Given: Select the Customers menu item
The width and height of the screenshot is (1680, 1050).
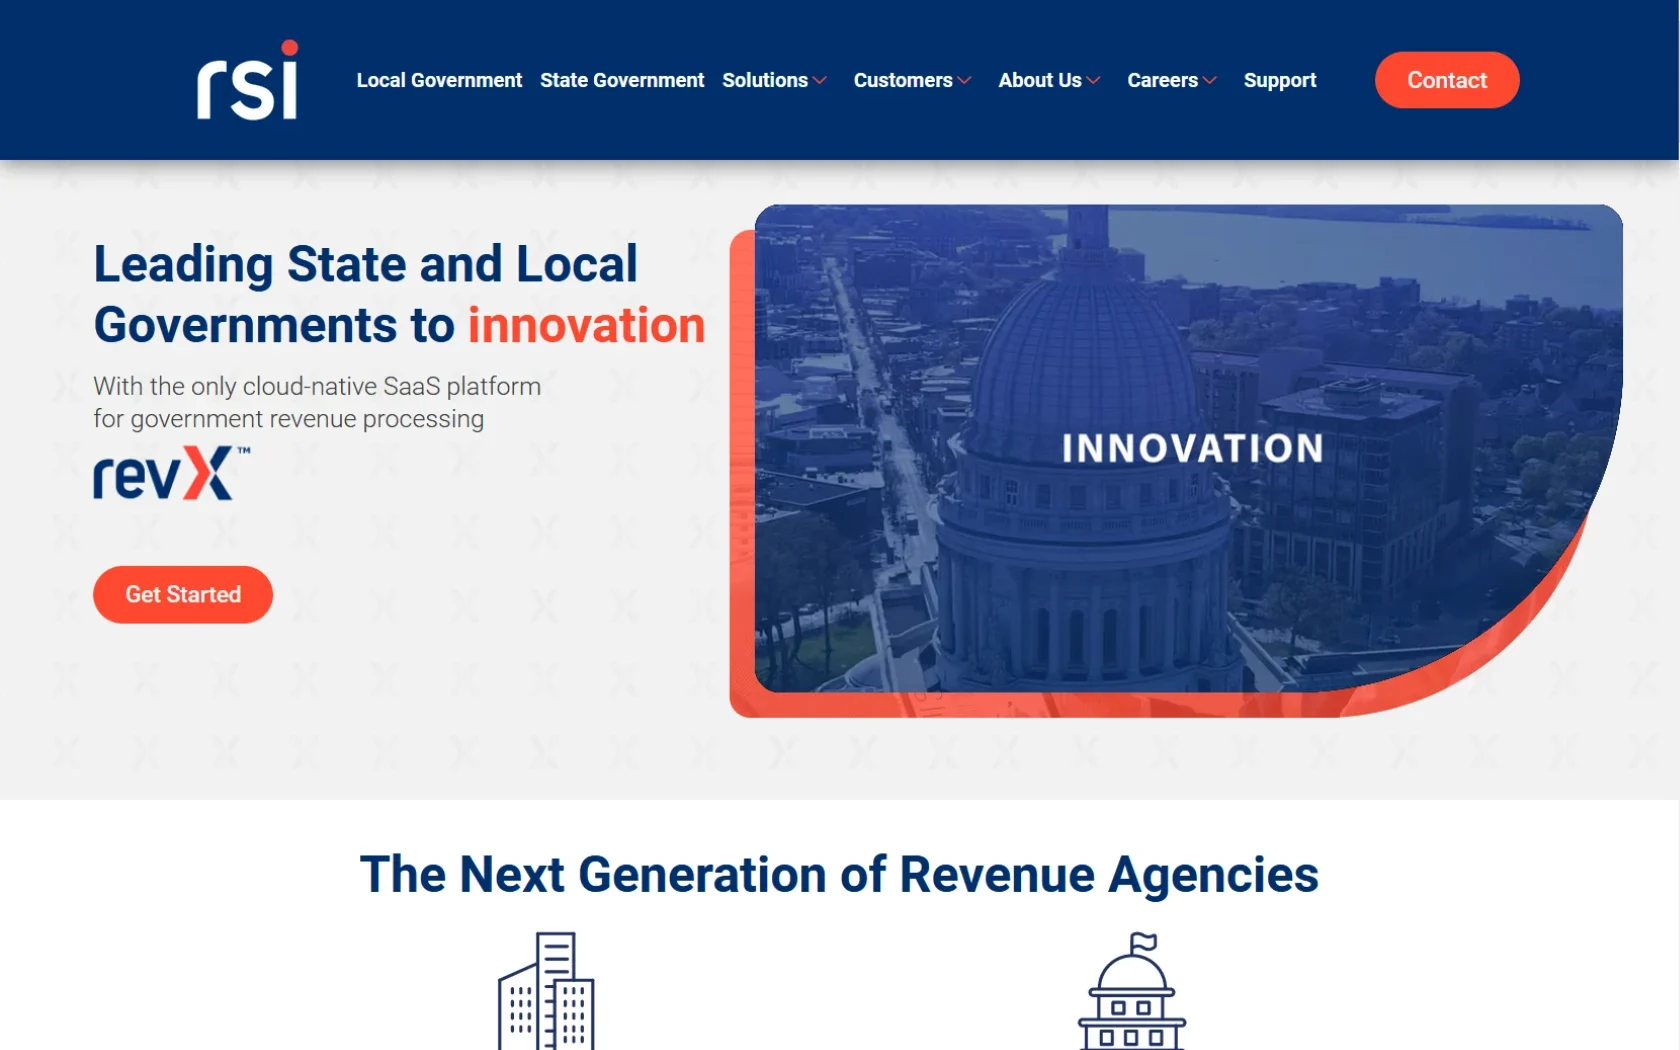Looking at the screenshot, I should (903, 80).
